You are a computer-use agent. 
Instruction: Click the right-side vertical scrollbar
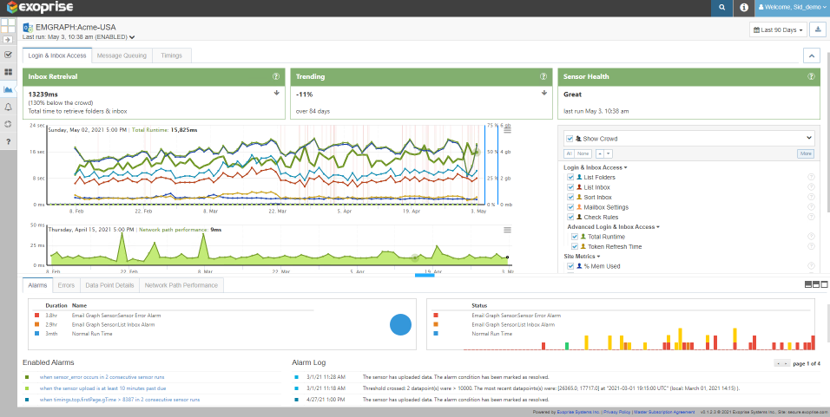pyautogui.click(x=827, y=132)
